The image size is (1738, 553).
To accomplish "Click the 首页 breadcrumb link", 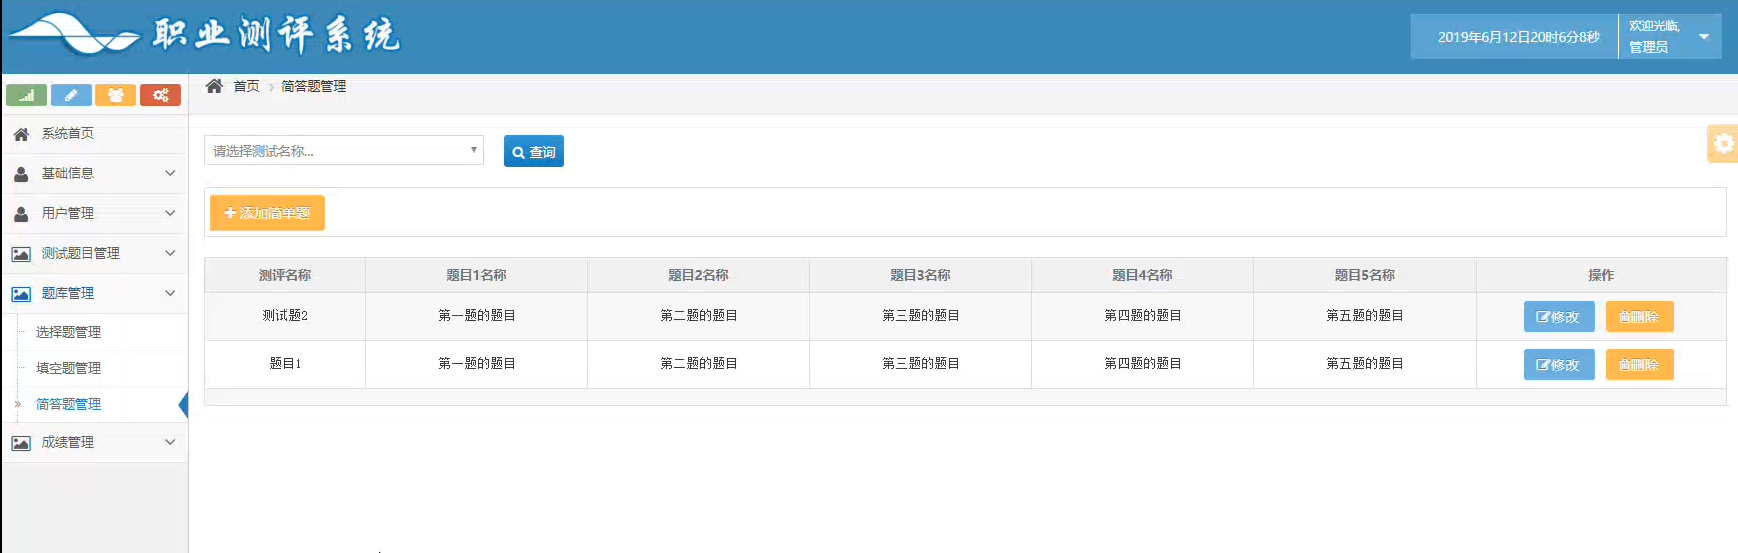I will point(246,86).
